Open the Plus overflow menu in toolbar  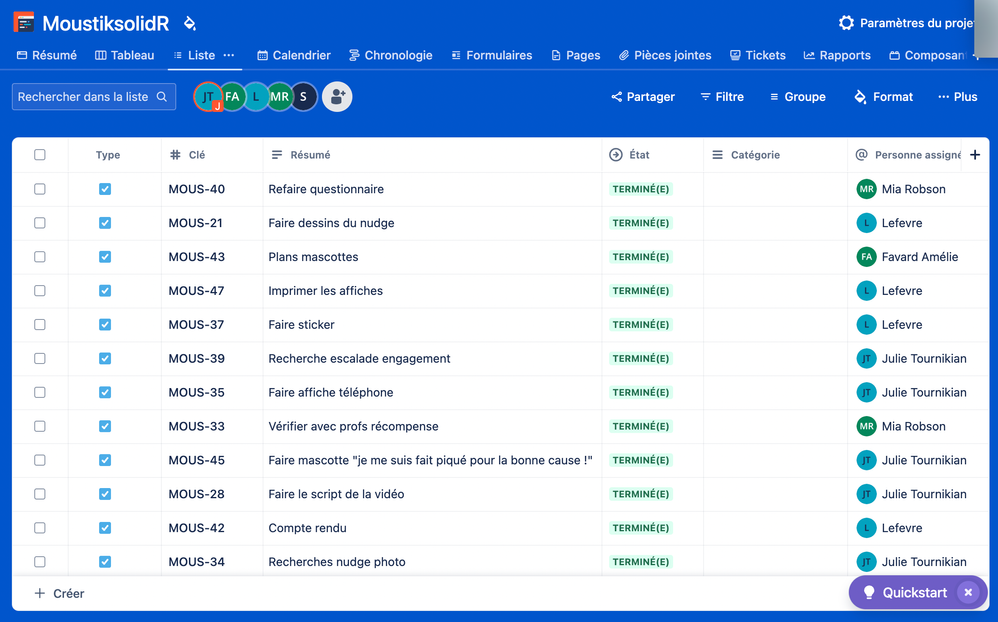coord(957,97)
